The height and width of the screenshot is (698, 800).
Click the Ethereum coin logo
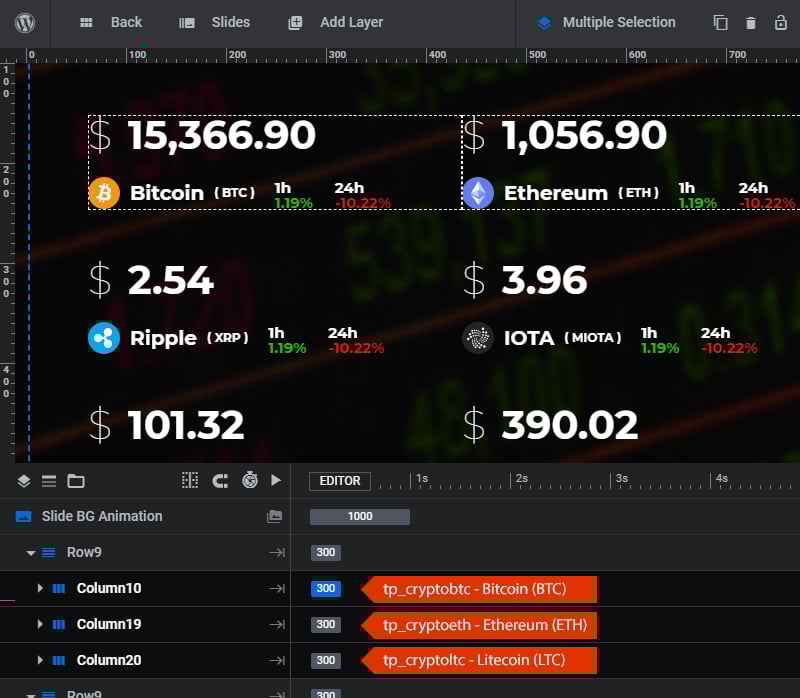pyautogui.click(x=478, y=193)
